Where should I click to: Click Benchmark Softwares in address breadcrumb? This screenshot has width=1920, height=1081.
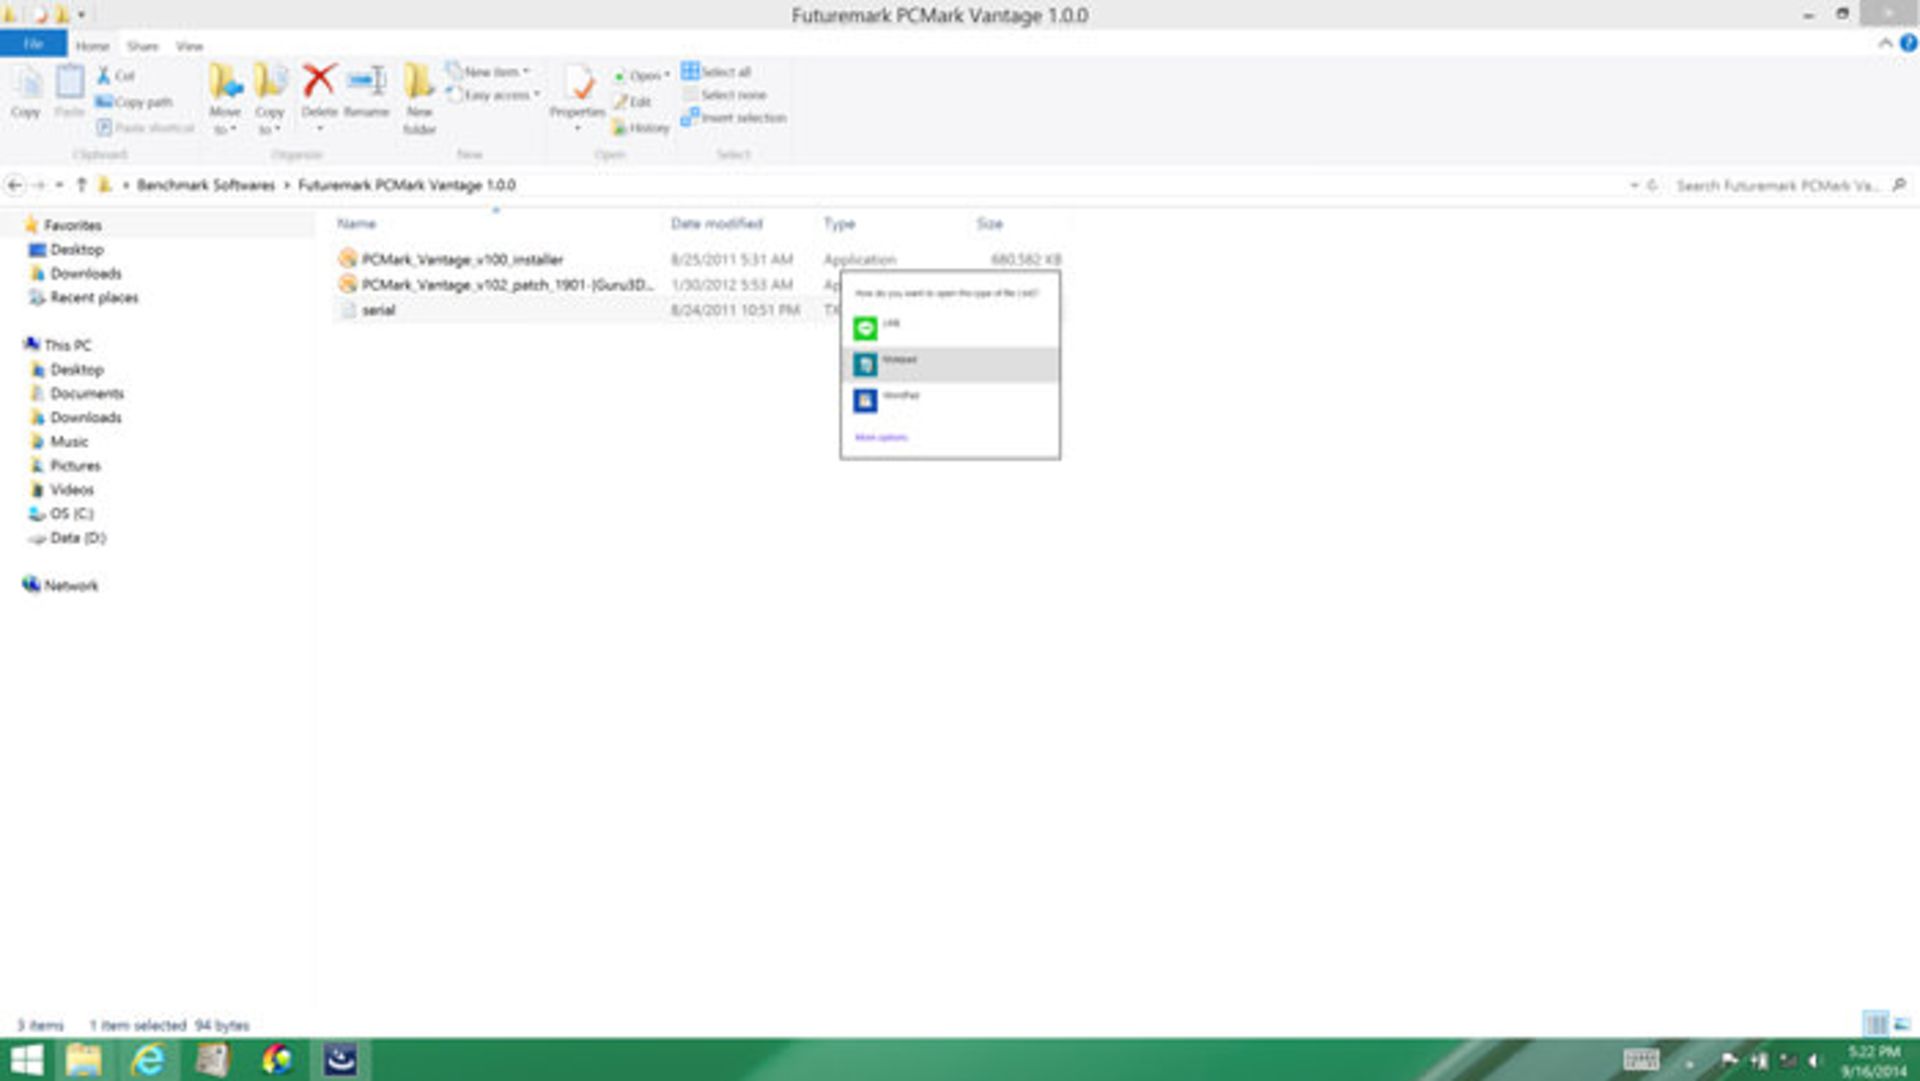[x=206, y=185]
